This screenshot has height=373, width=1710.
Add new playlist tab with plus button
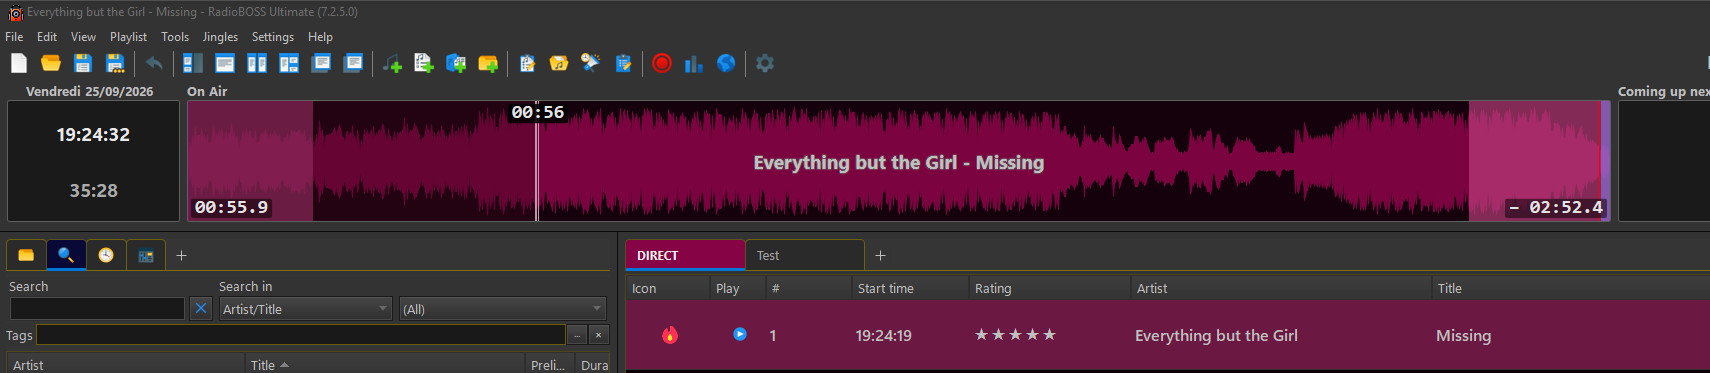[x=880, y=255]
